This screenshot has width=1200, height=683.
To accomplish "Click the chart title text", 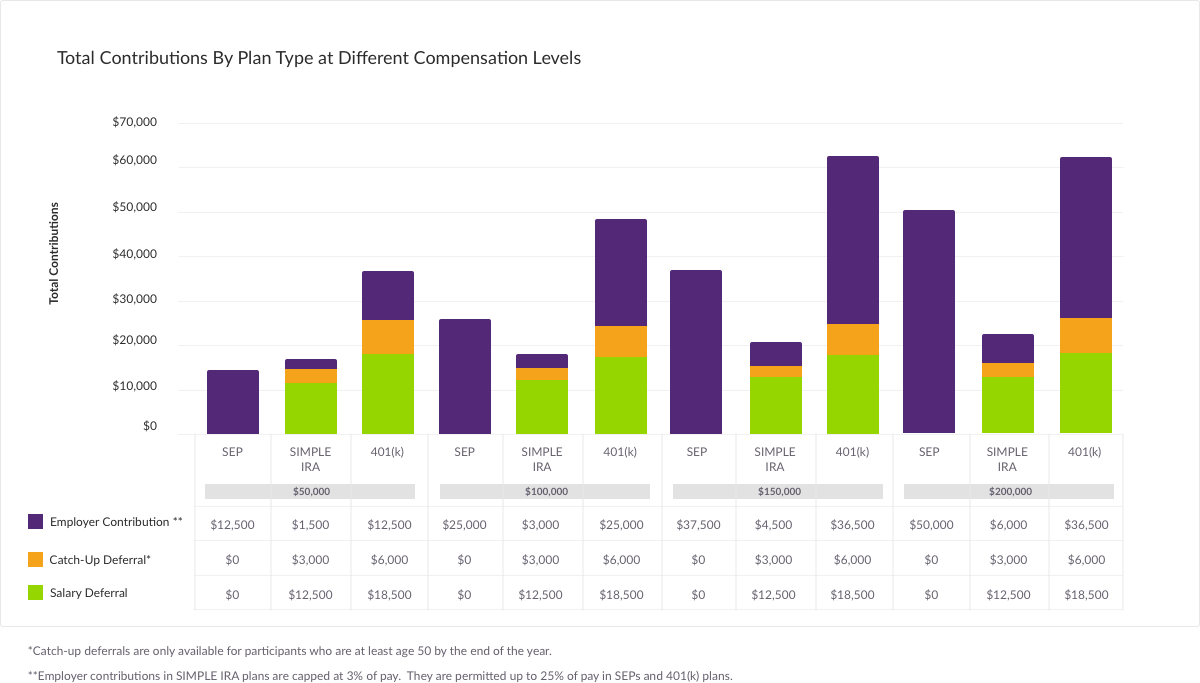I will (x=319, y=58).
